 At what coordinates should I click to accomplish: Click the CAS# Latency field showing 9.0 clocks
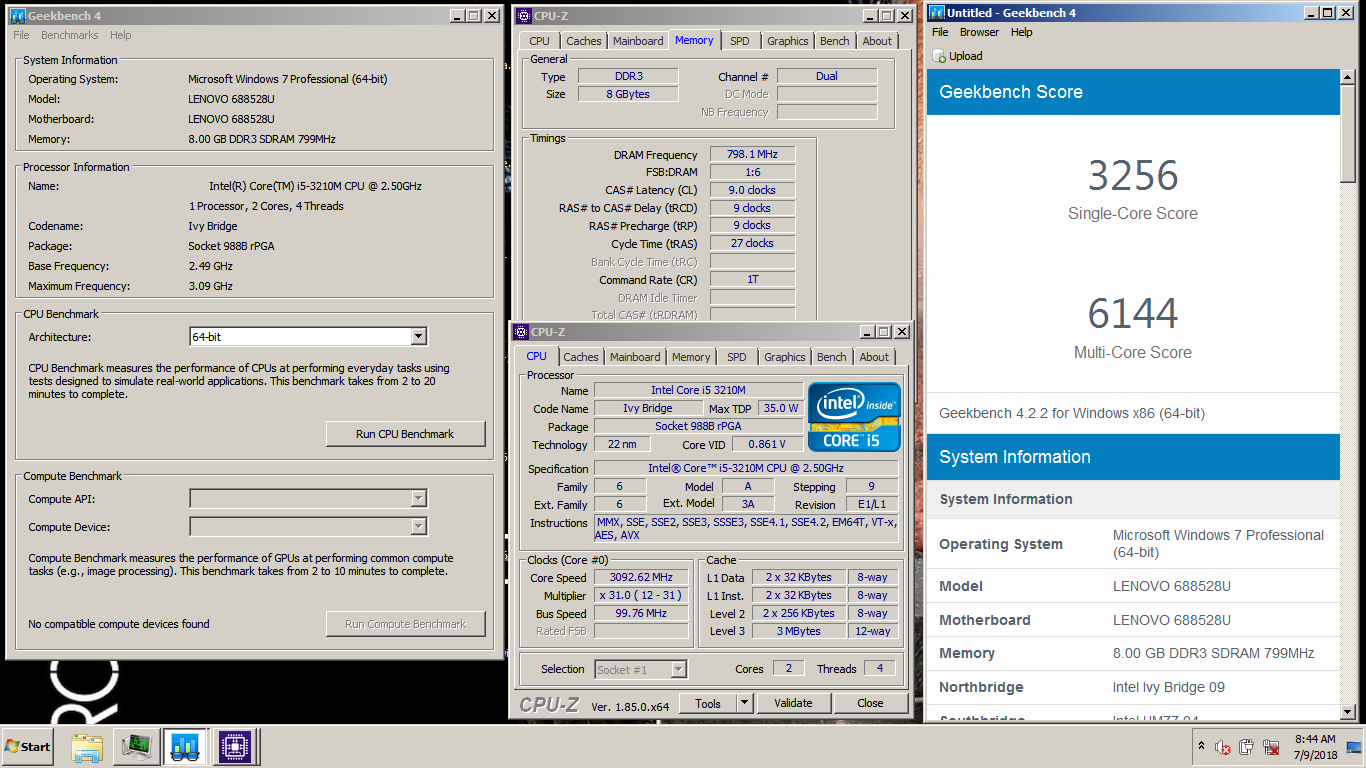click(753, 190)
